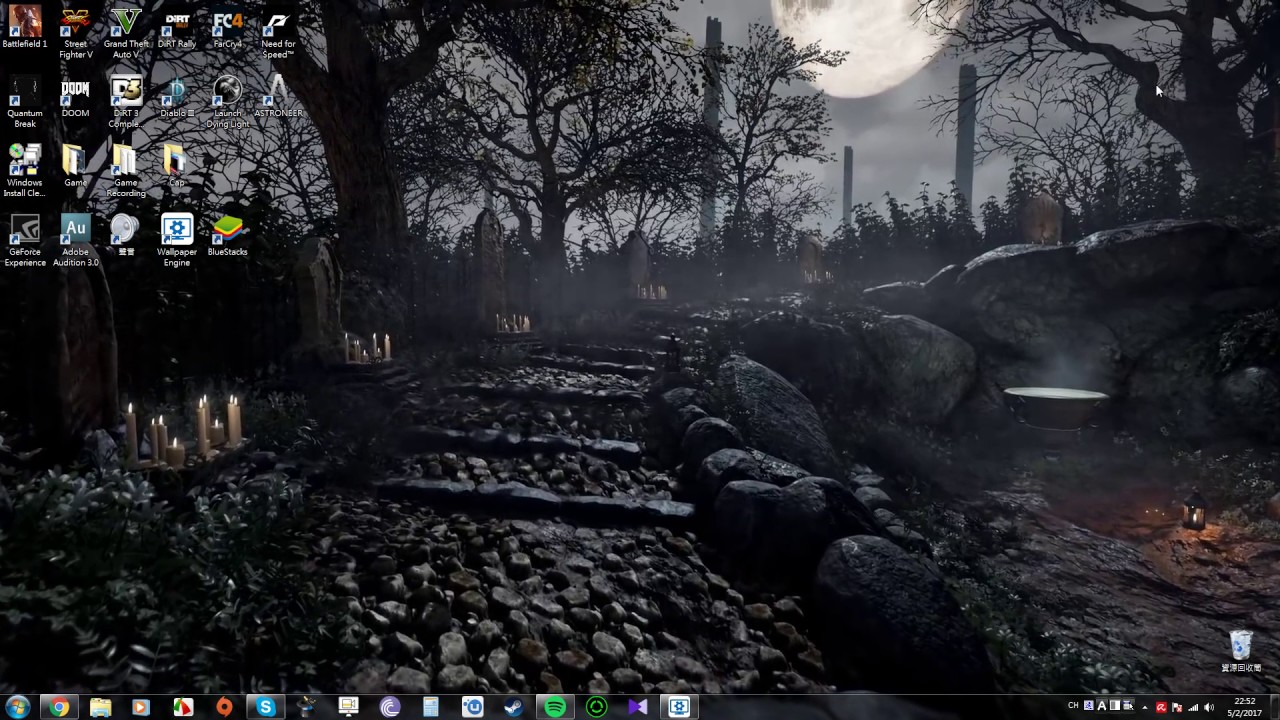The image size is (1280, 720).
Task: Open Google Chrome from the taskbar
Action: [60, 707]
